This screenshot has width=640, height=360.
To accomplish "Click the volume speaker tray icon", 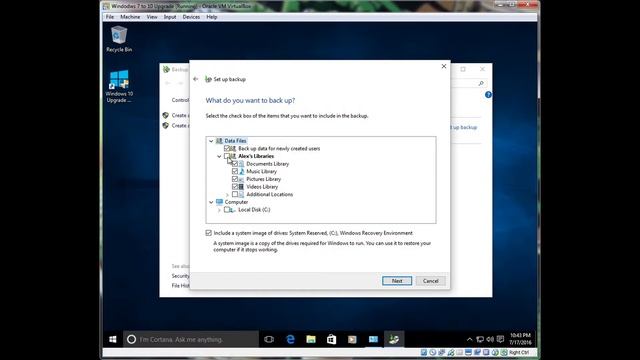I will click(490, 339).
